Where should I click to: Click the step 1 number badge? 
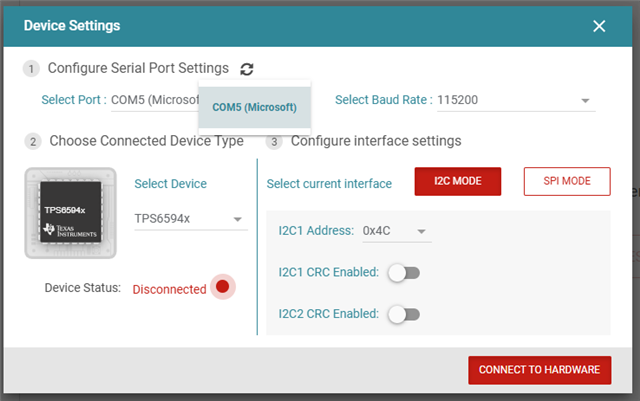(32, 69)
